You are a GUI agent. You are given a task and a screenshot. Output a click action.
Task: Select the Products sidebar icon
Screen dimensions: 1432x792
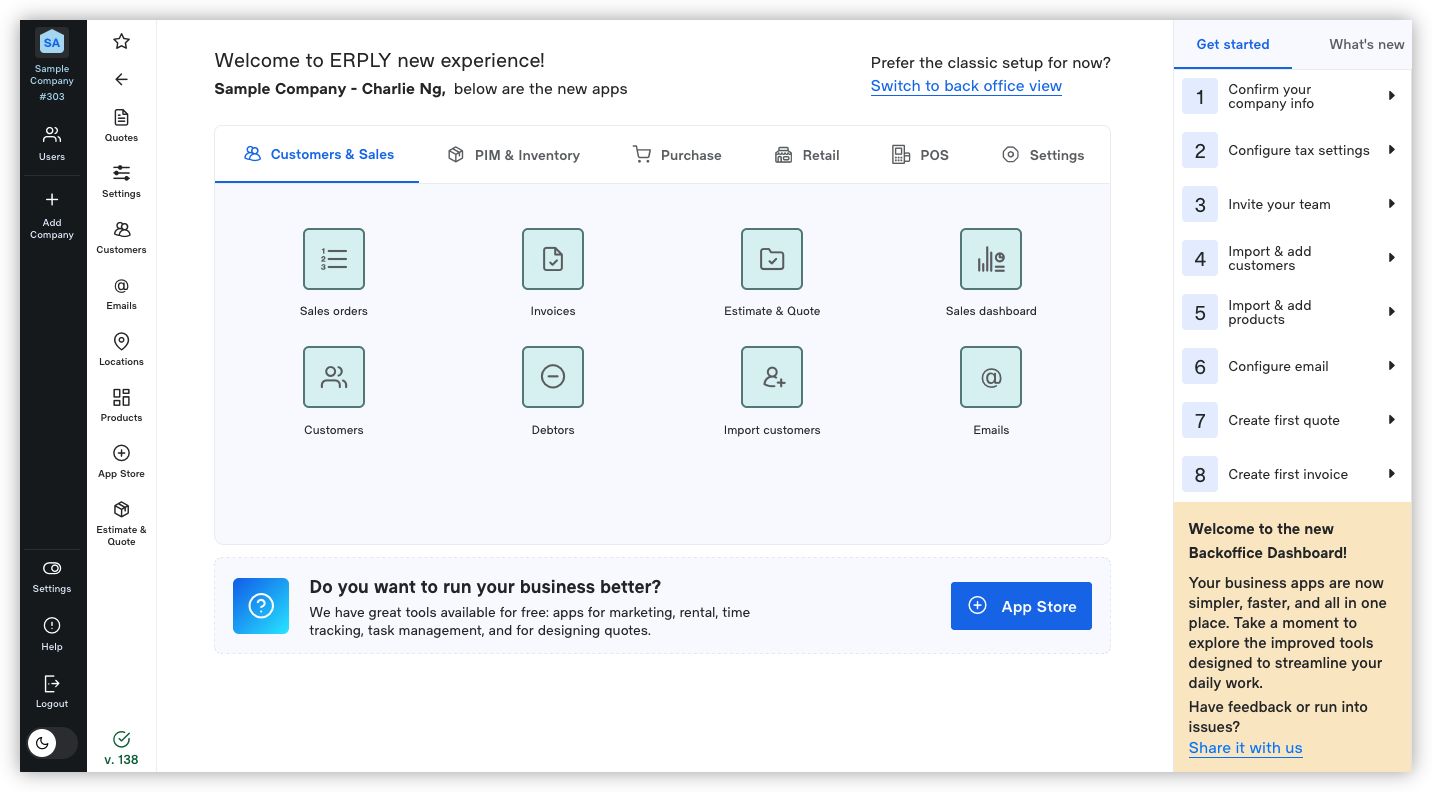click(121, 405)
